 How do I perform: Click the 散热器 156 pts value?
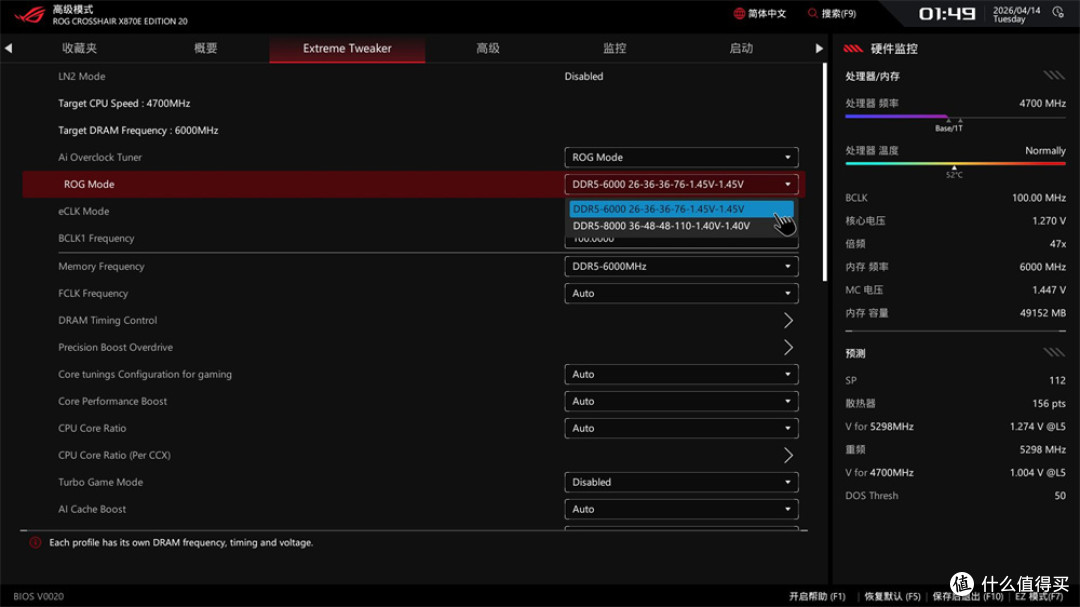[1049, 404]
